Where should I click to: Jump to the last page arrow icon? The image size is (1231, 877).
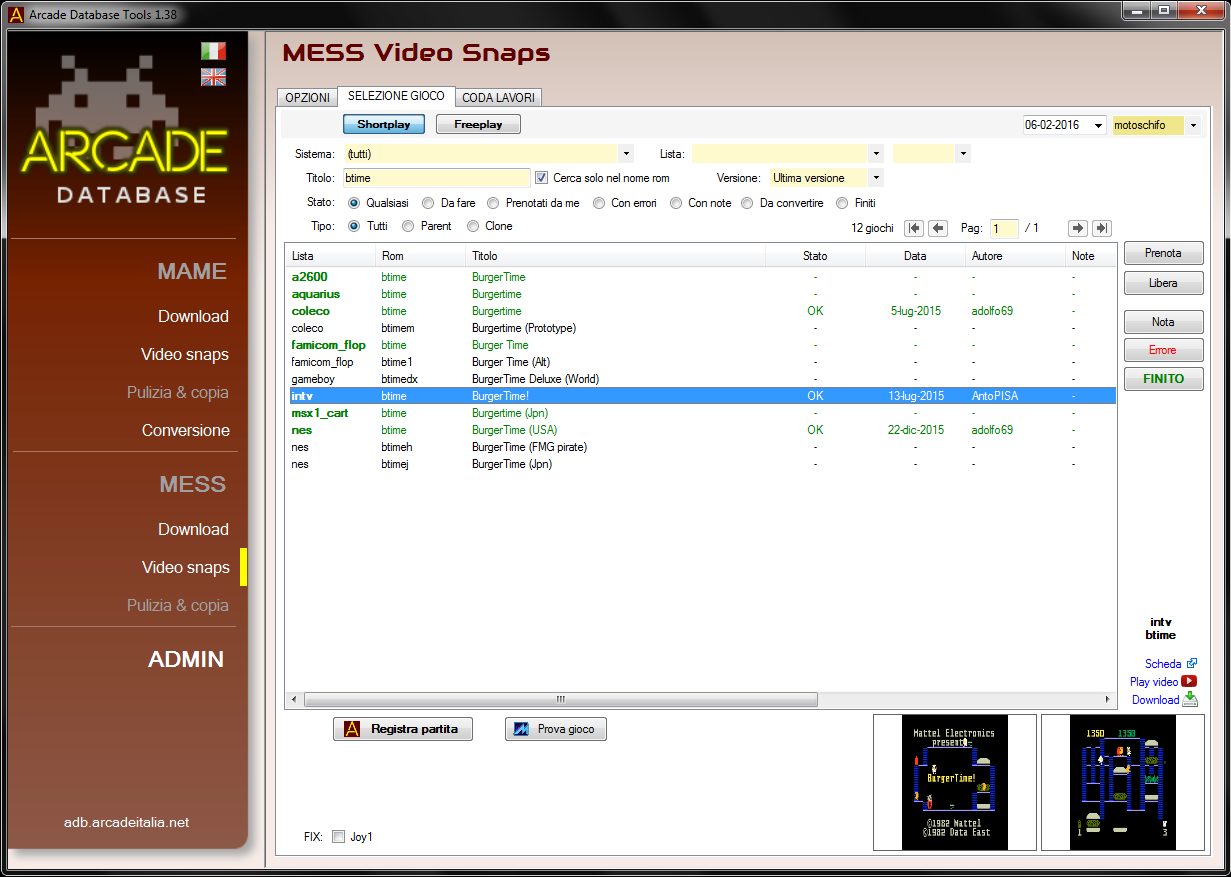1101,228
